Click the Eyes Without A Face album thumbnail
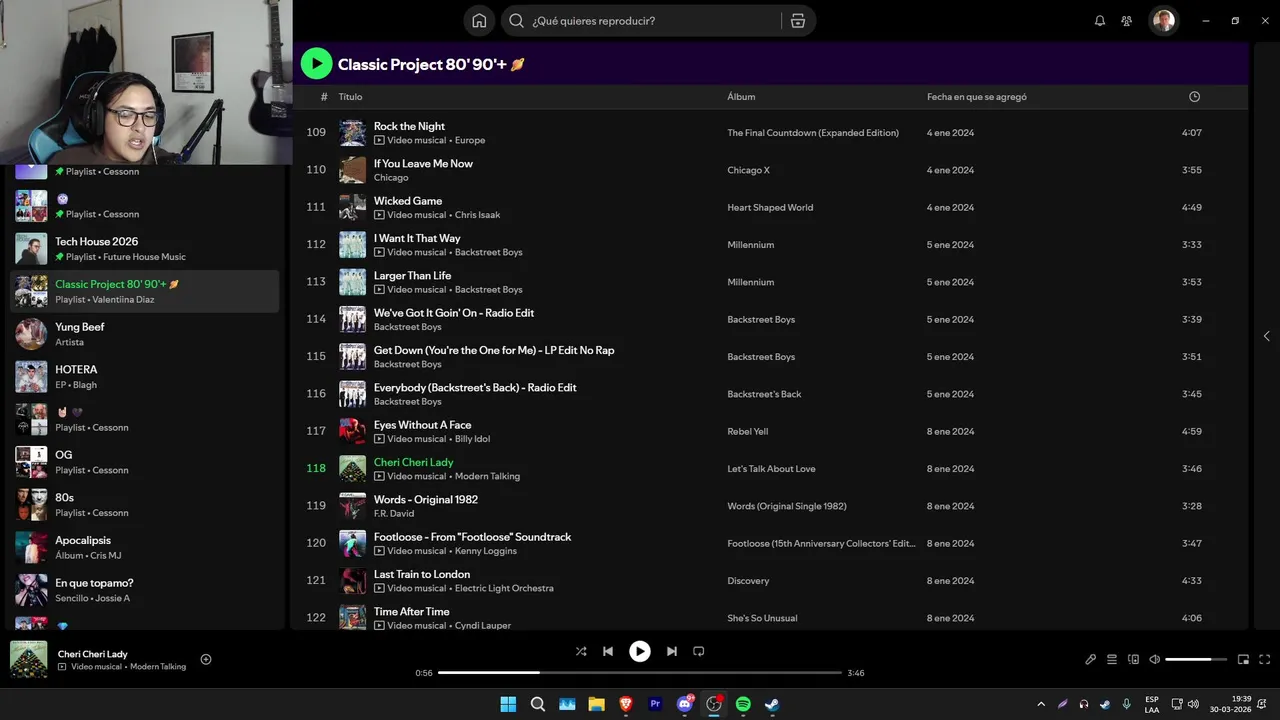Viewport: 1280px width, 720px height. click(352, 431)
